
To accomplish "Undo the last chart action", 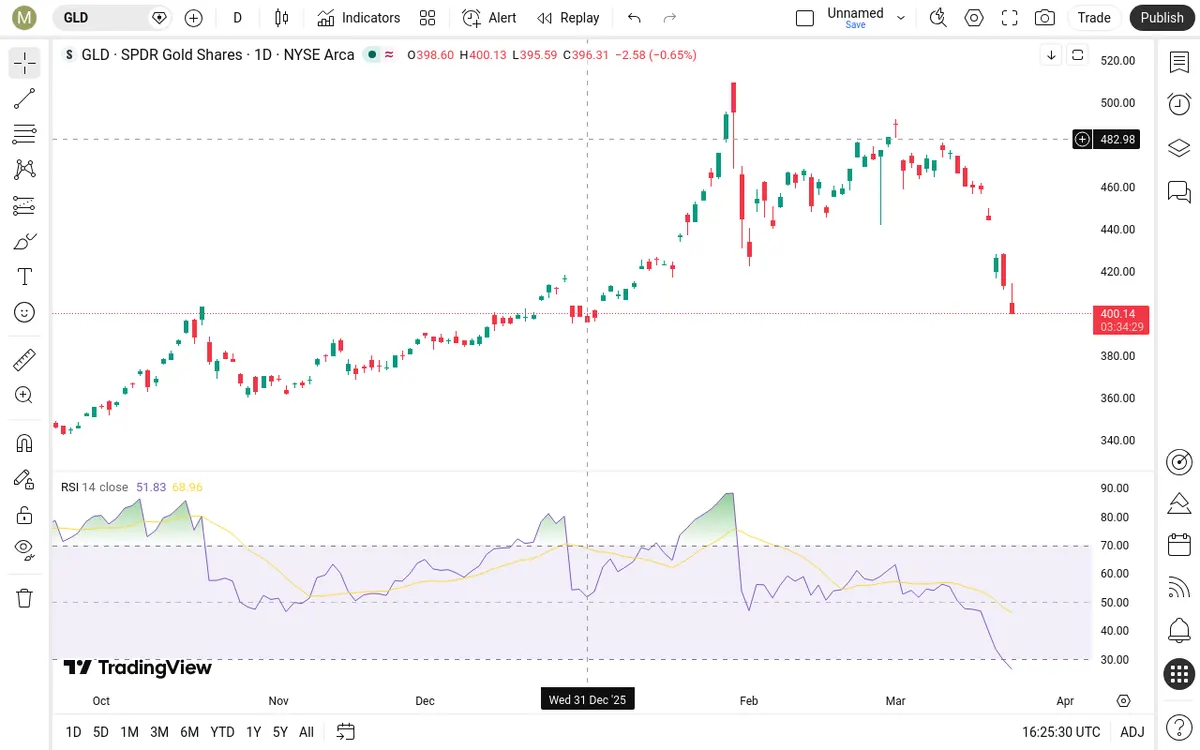I will (x=634, y=17).
